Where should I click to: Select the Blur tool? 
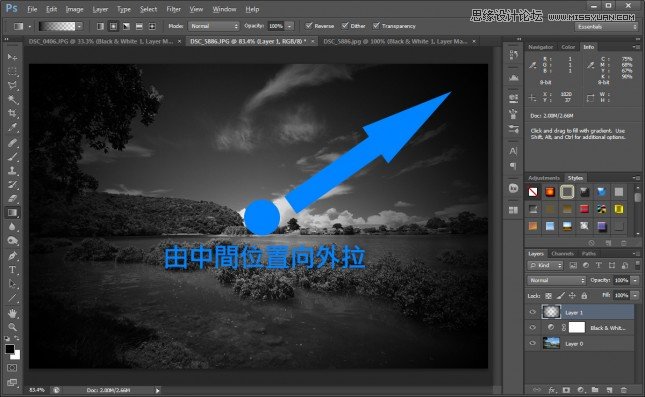point(12,226)
